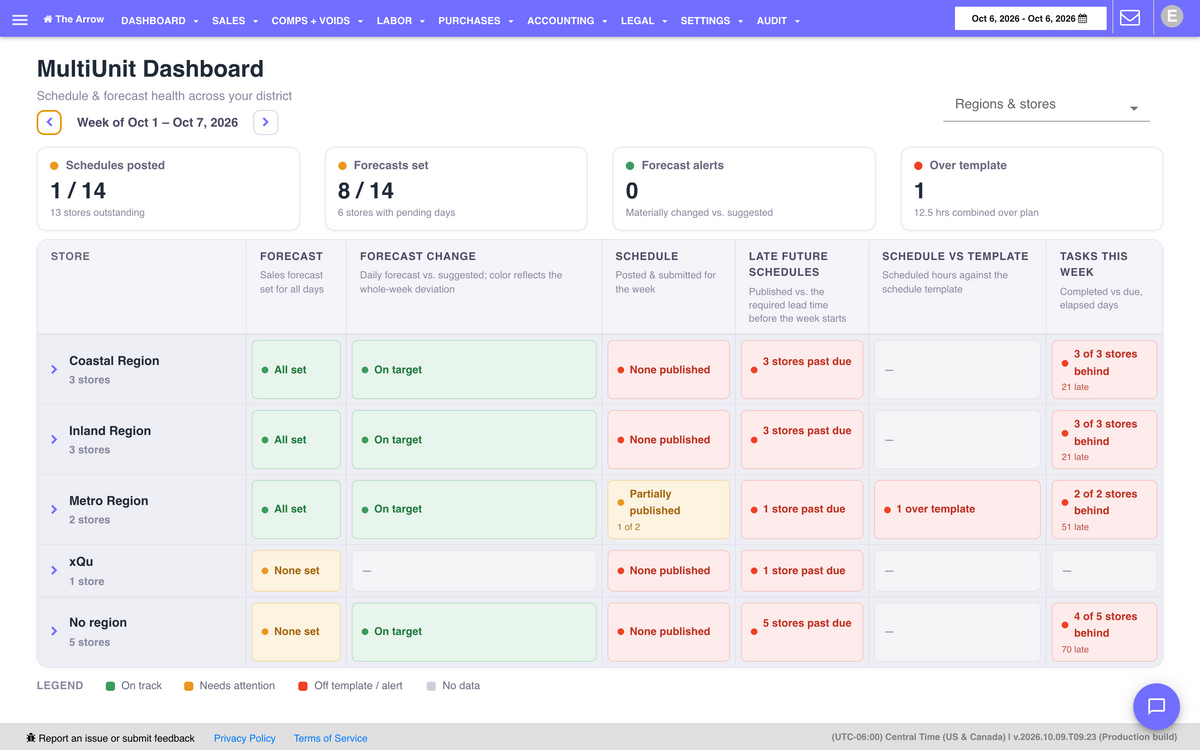Viewport: 1200px width, 750px height.
Task: Expand the No region row
Action: [54, 631]
